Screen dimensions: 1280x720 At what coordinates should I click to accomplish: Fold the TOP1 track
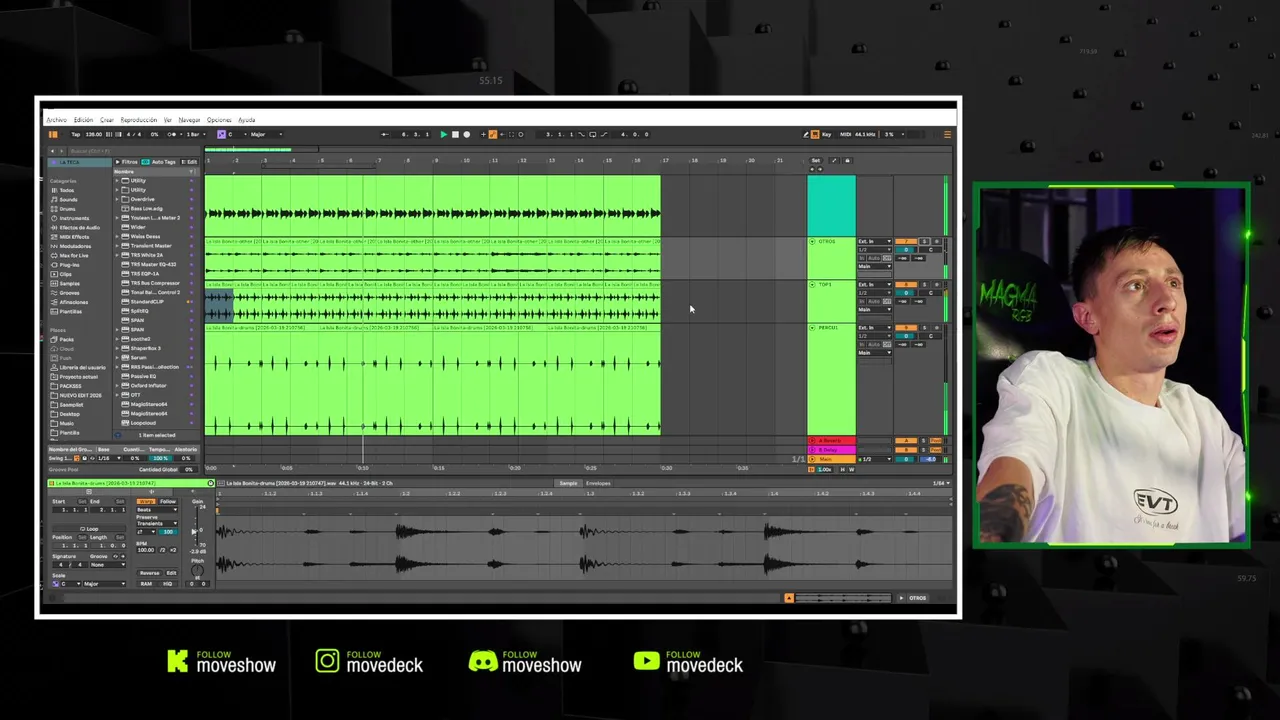812,284
